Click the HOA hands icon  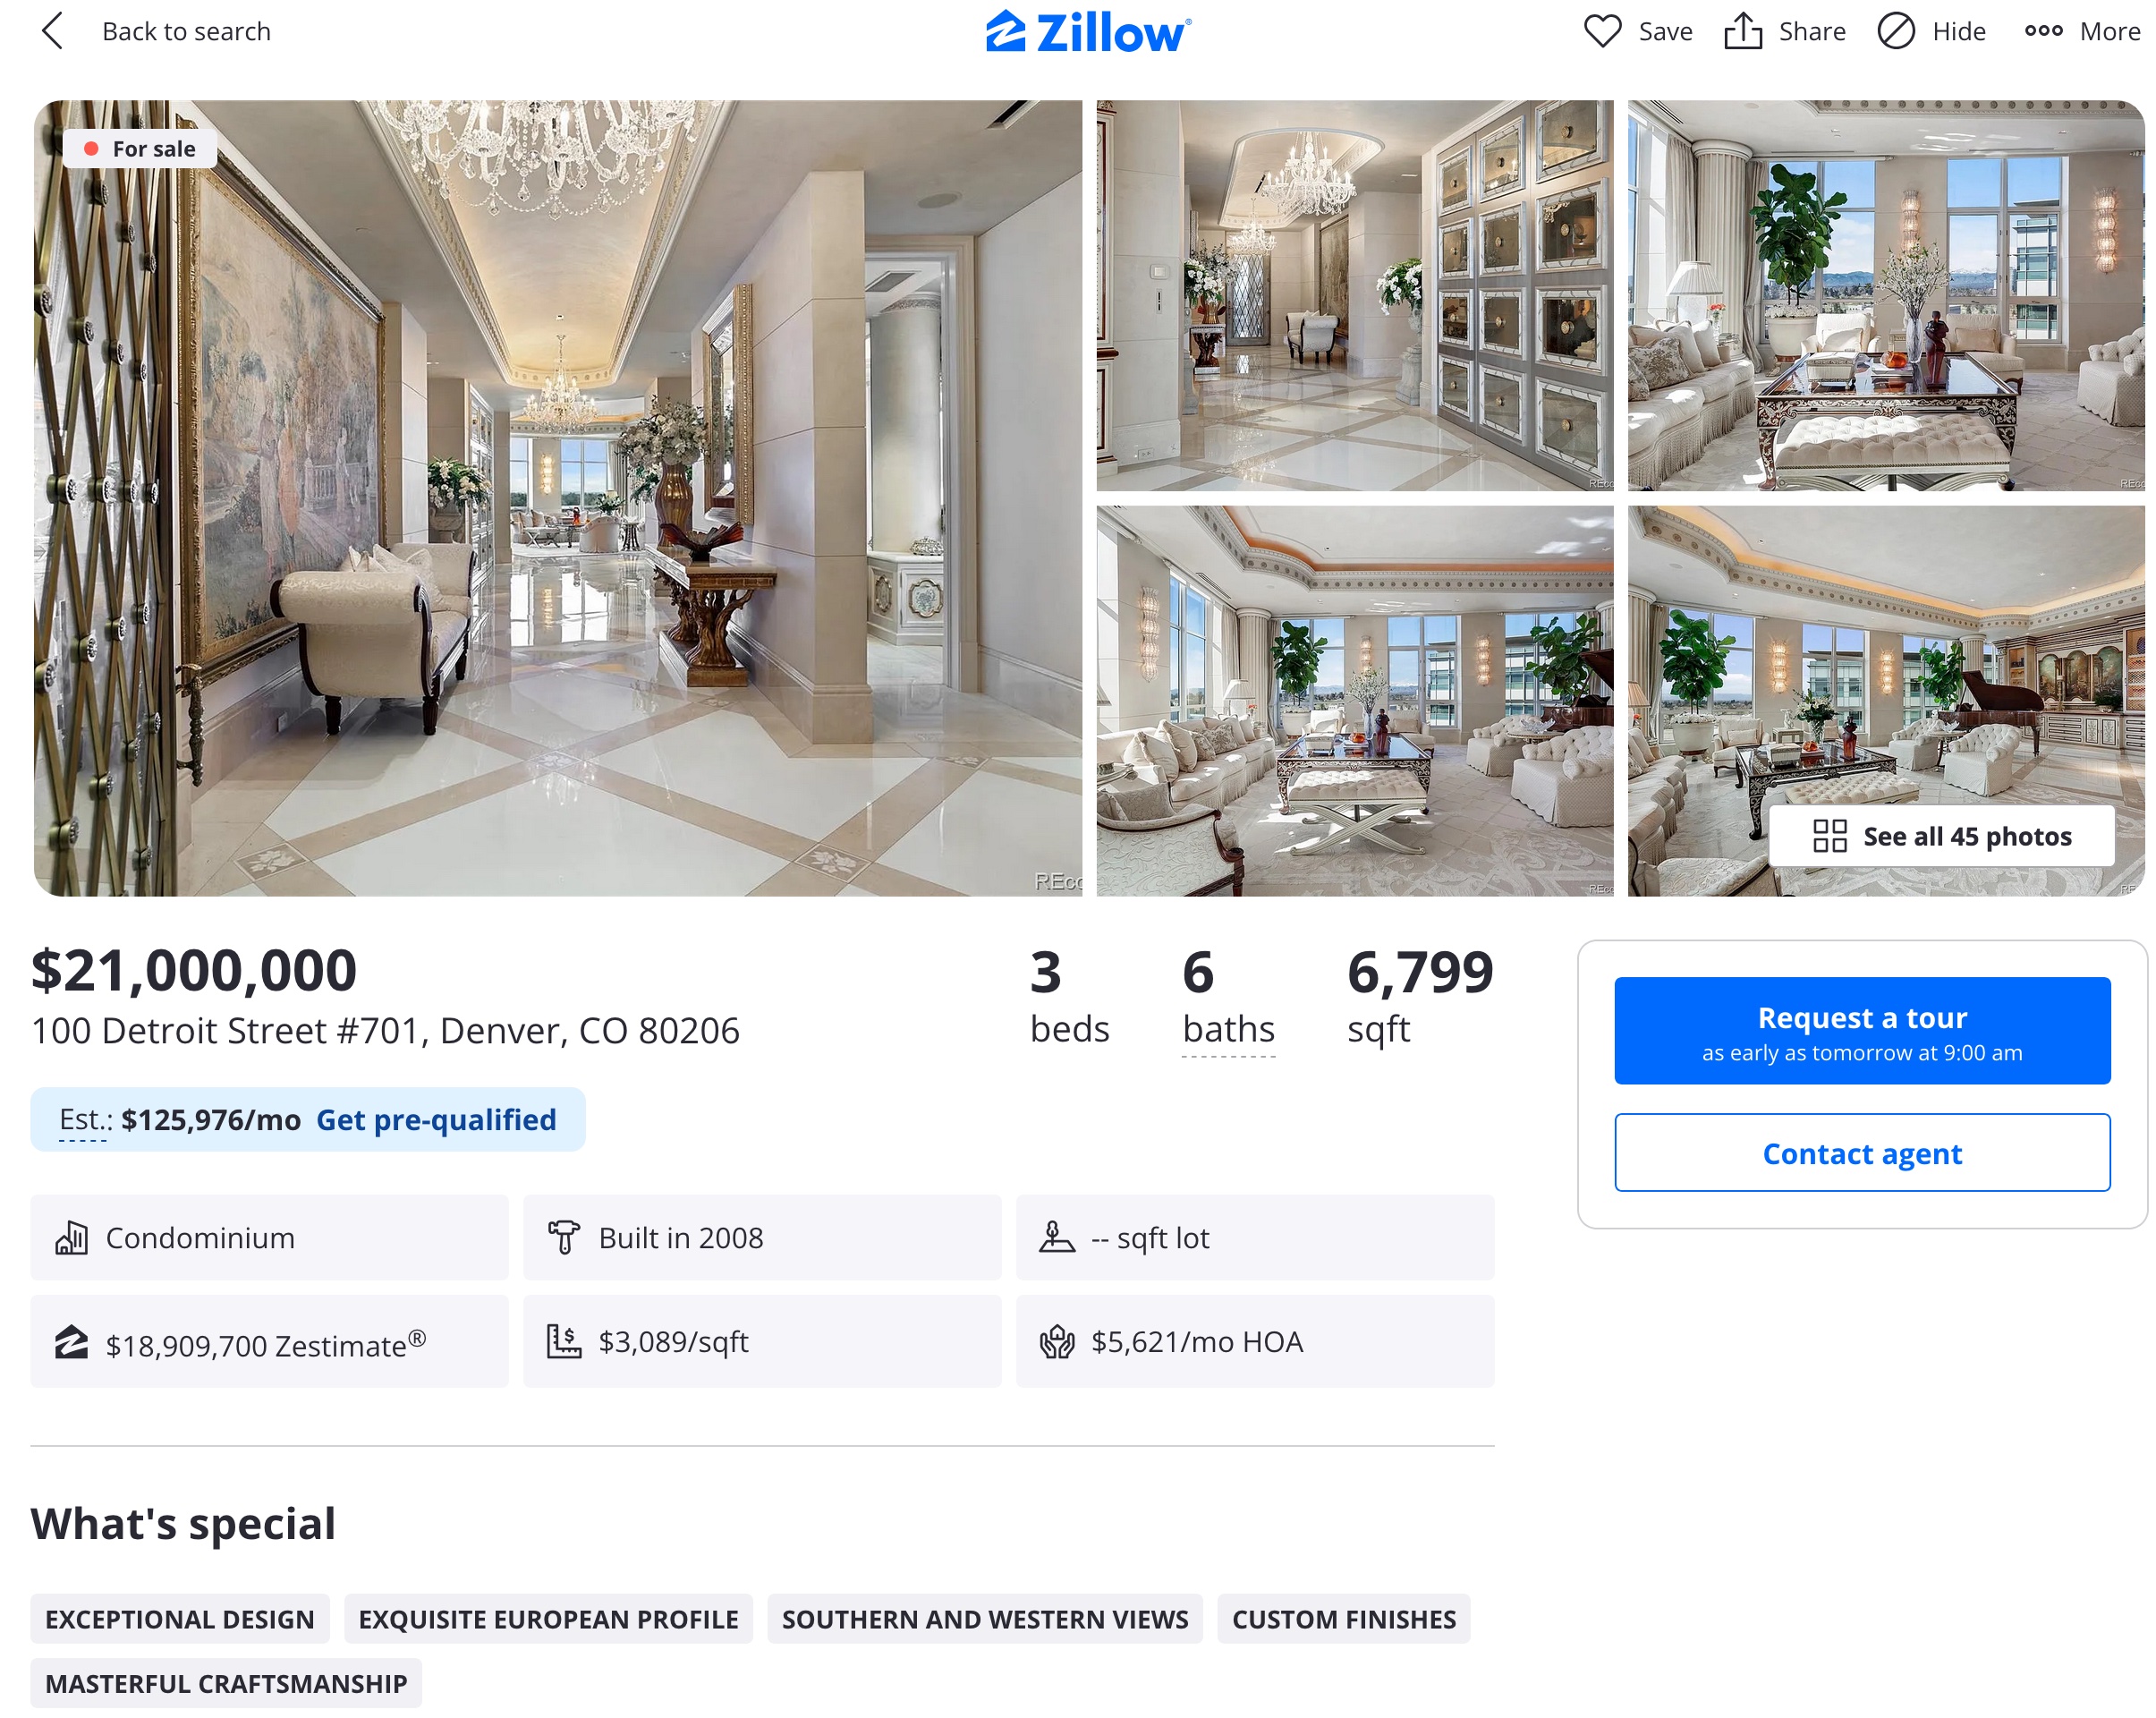[1057, 1342]
